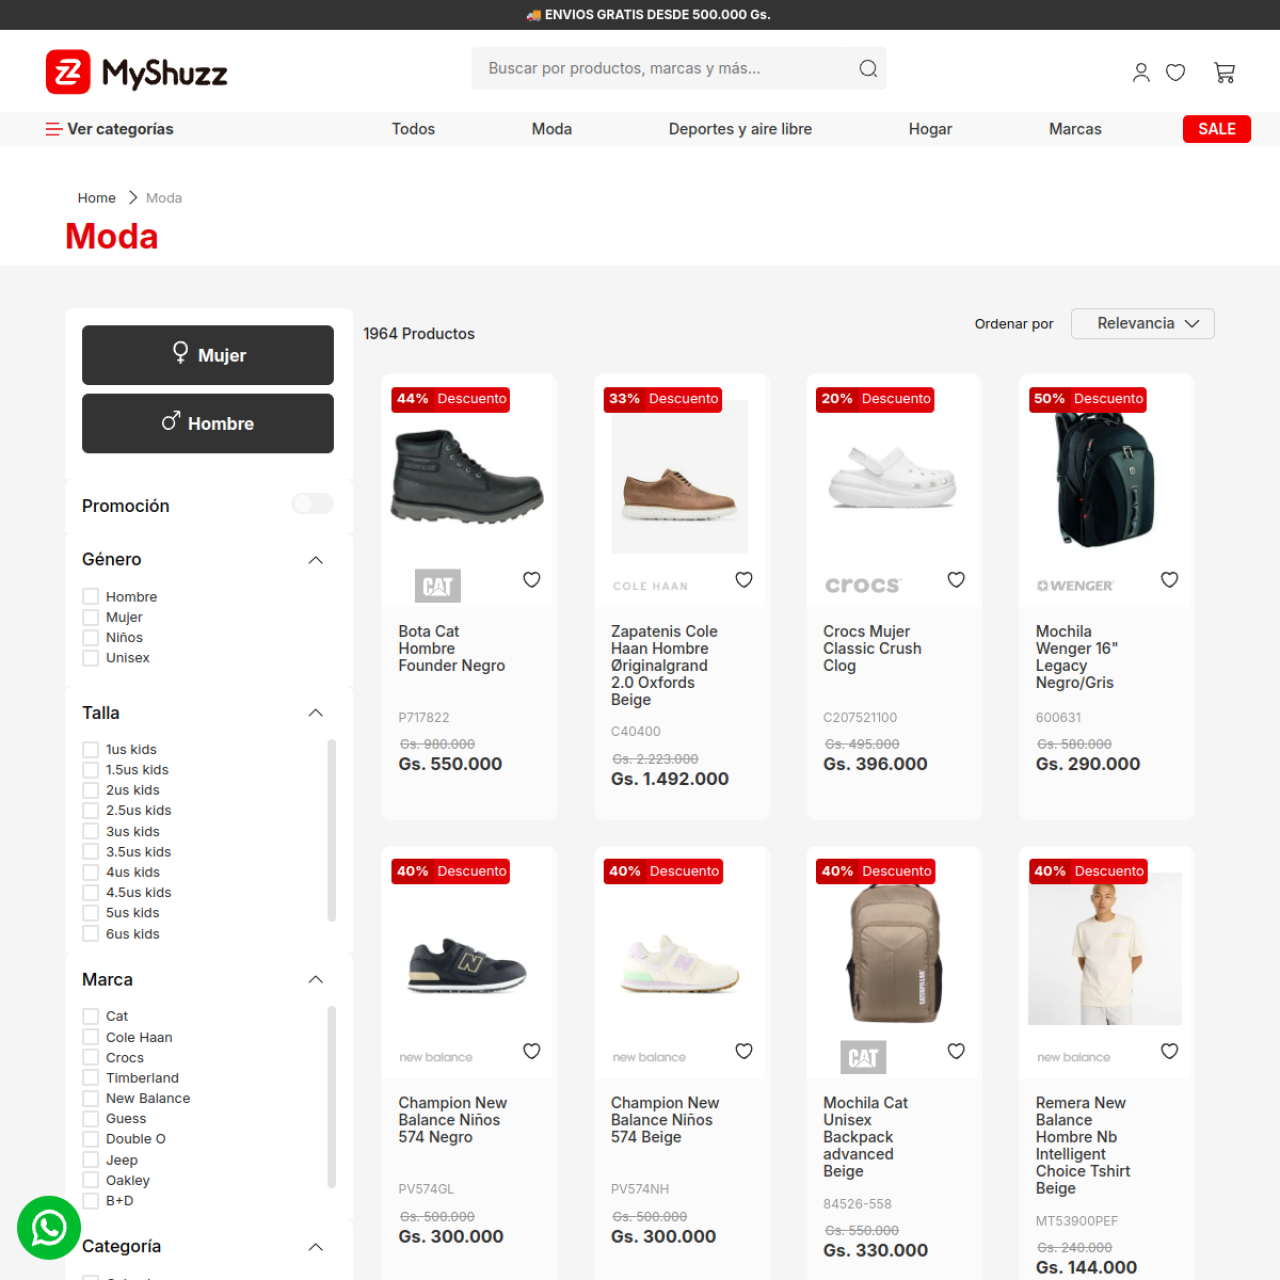Screen dimensions: 1280x1280
Task: Favorite Mochila Cat Unisex Backpack
Action: 956,1051
